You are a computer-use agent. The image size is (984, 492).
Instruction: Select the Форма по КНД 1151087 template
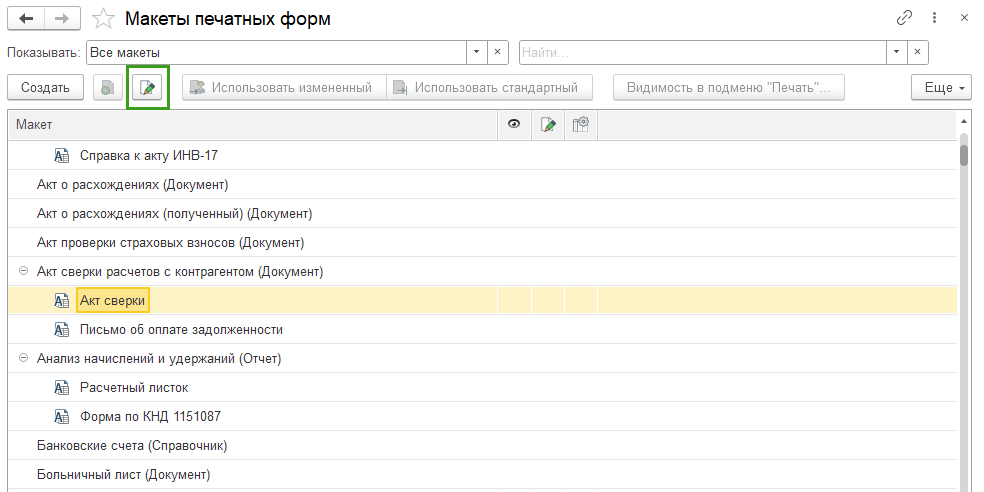pyautogui.click(x=483, y=417)
